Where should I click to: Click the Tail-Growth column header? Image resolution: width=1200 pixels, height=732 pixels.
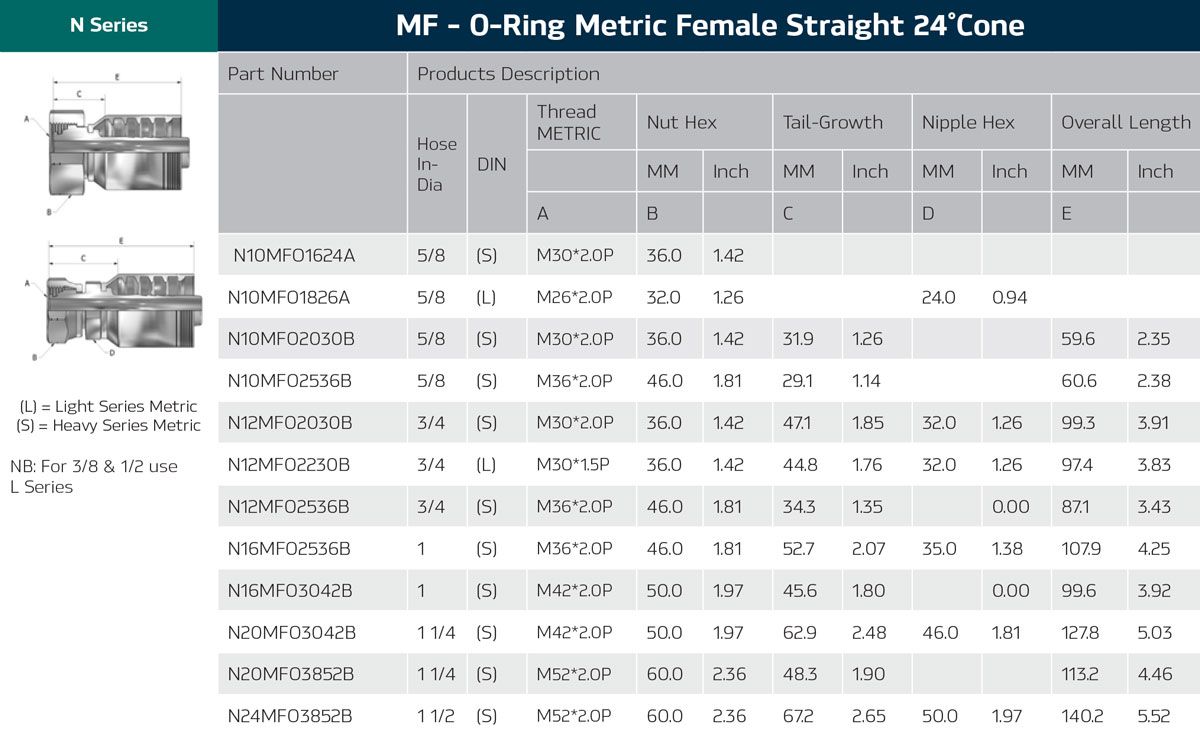click(833, 122)
